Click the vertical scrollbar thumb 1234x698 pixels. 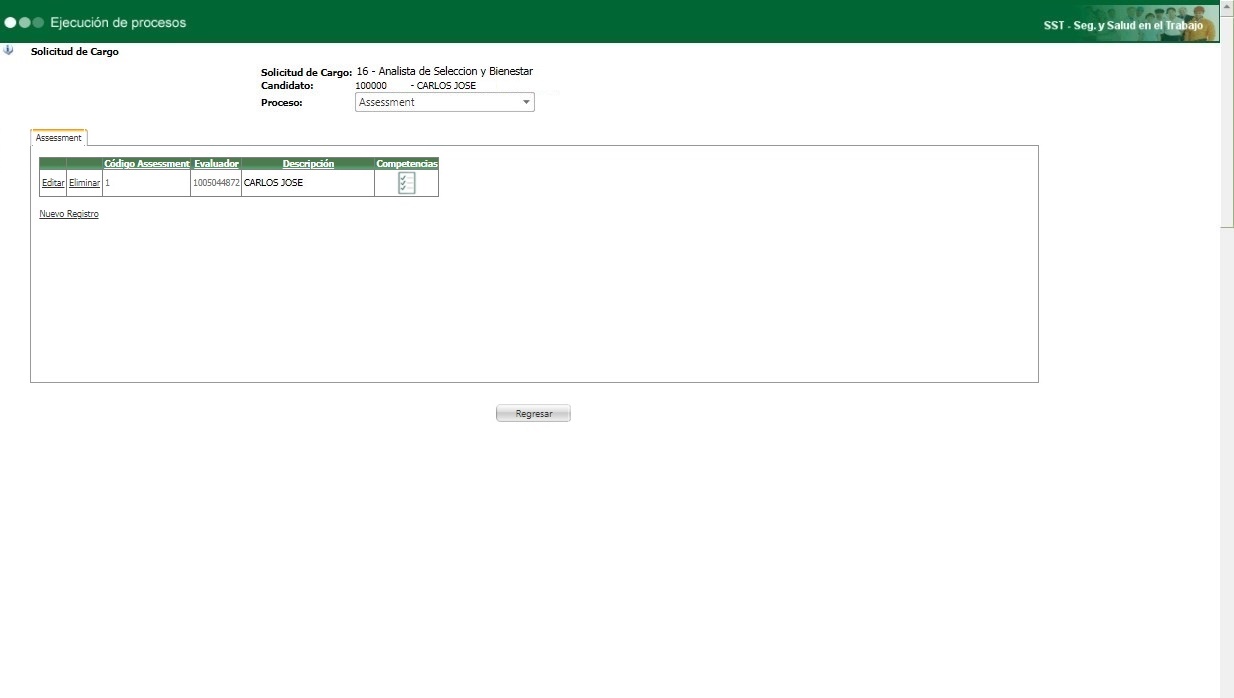coord(1227,120)
